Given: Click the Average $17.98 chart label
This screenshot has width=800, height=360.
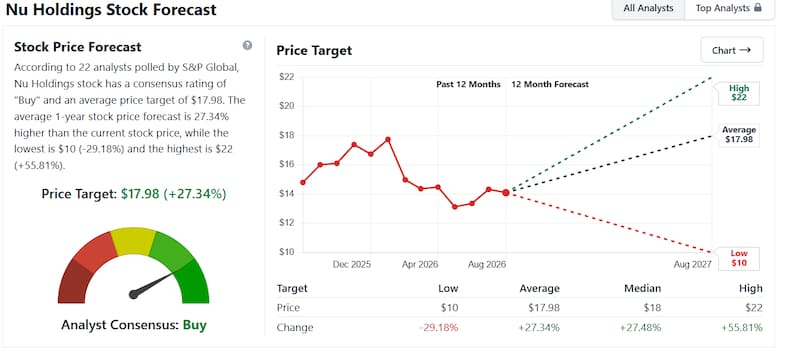Looking at the screenshot, I should [x=739, y=135].
